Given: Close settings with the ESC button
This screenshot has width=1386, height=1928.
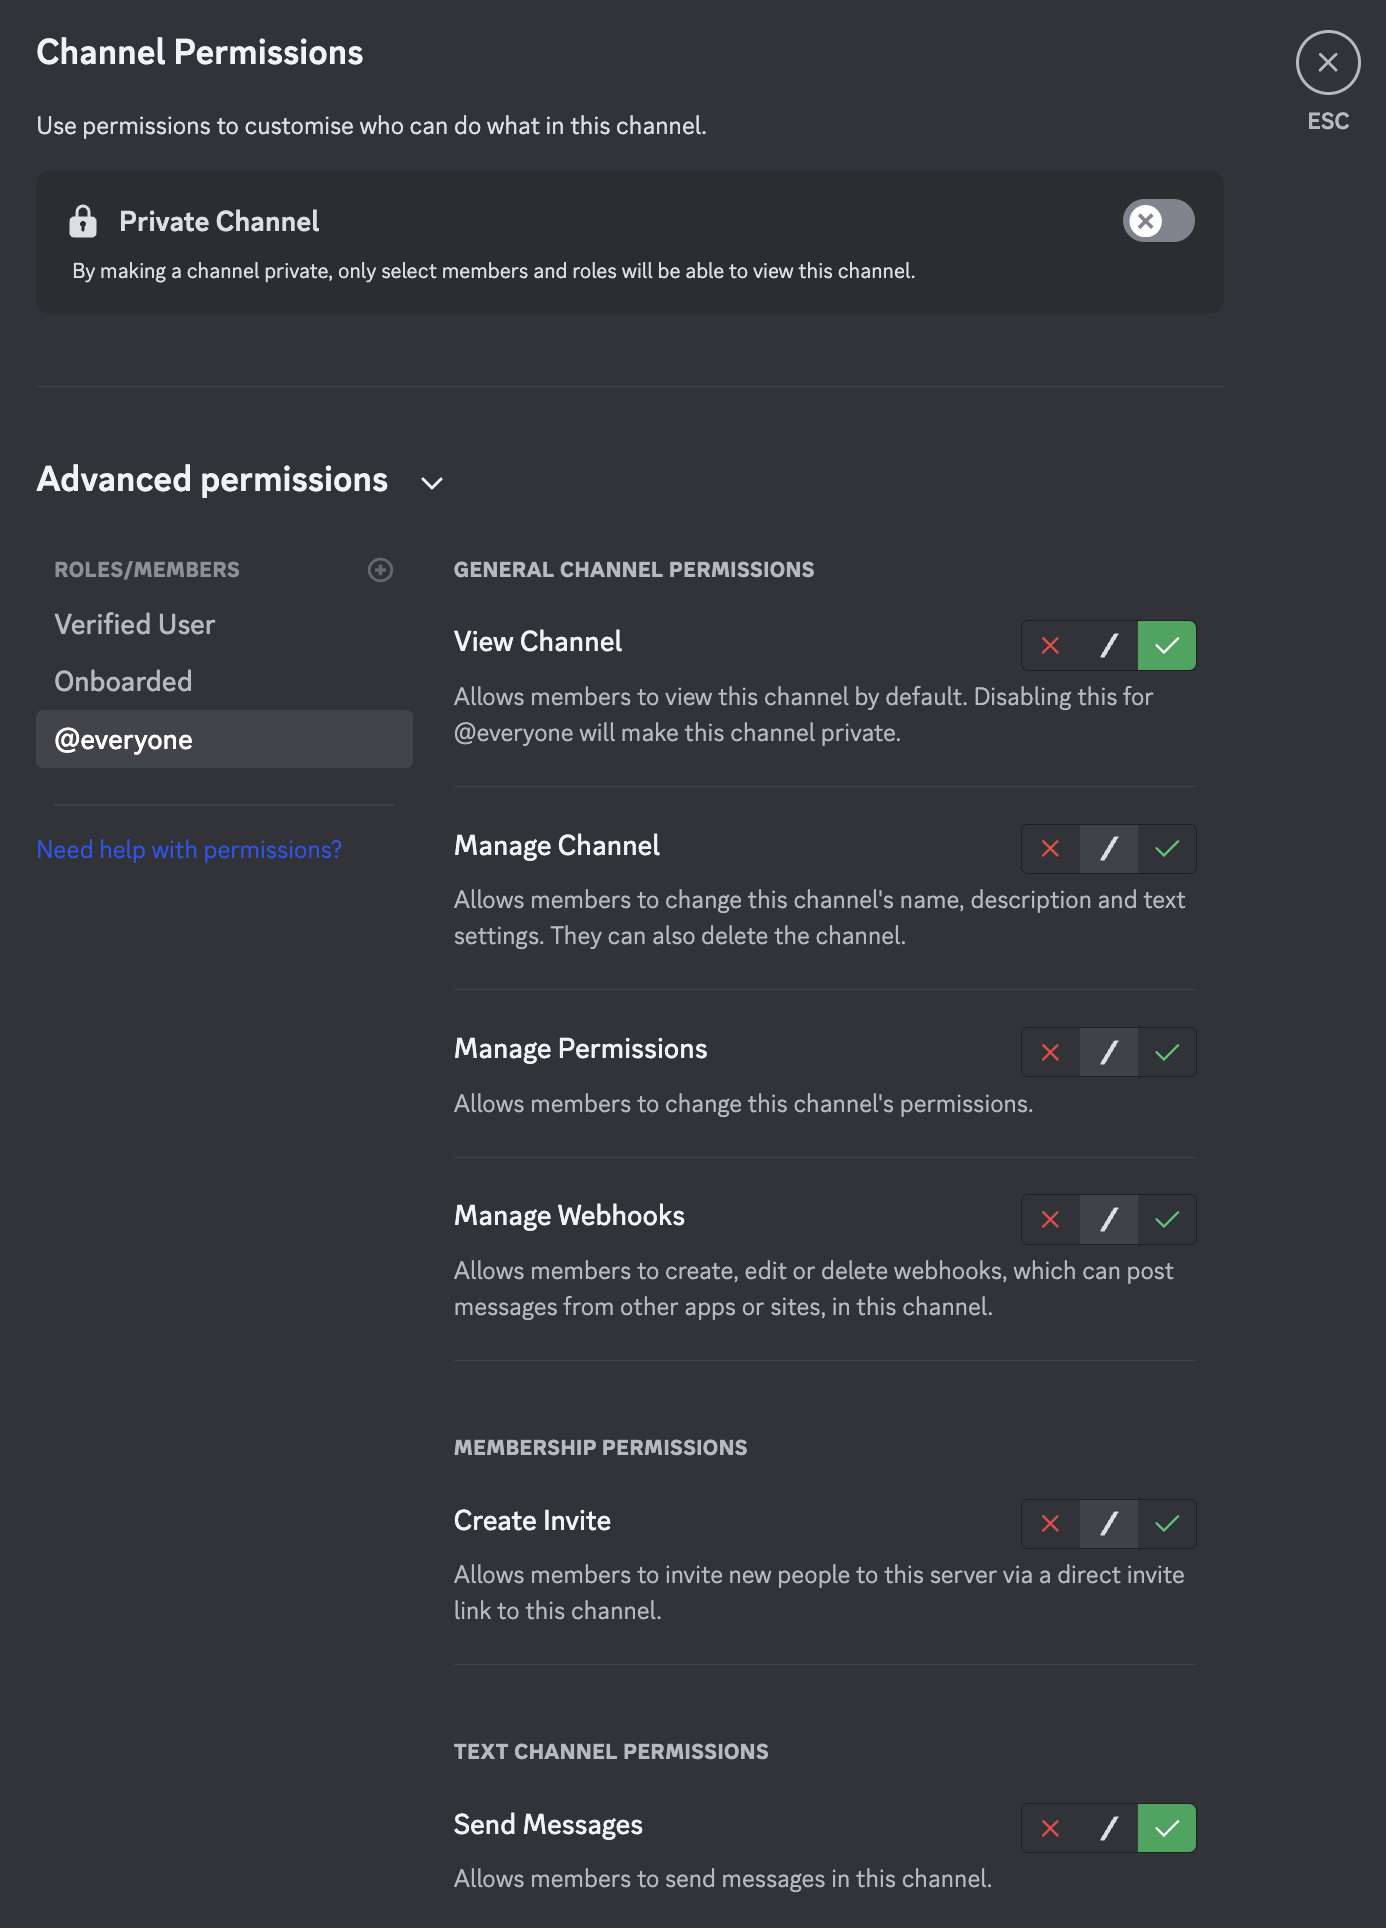Looking at the screenshot, I should tap(1327, 63).
